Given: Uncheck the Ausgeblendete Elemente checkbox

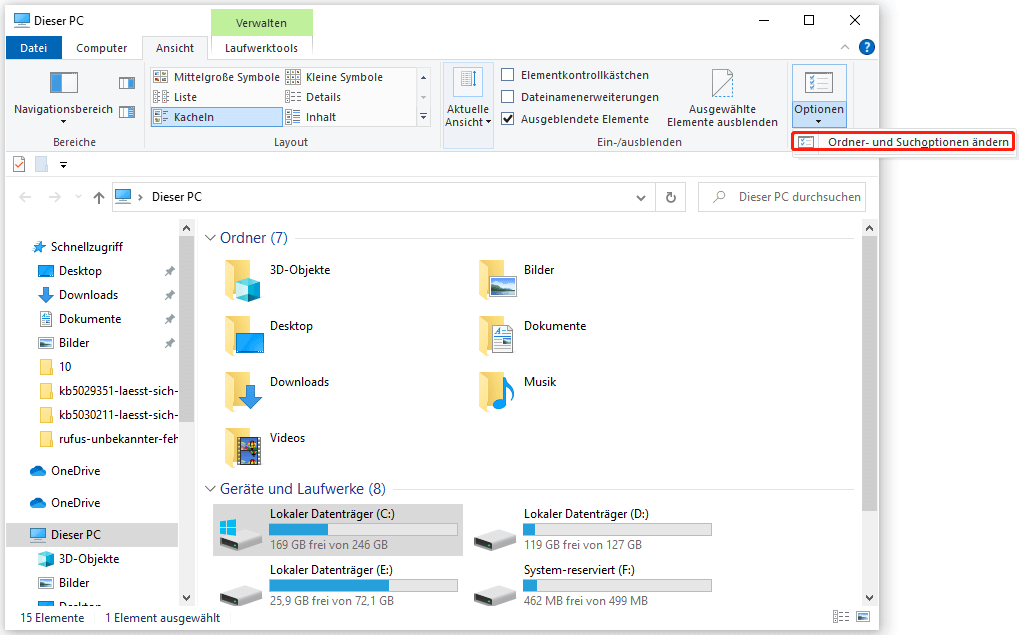Looking at the screenshot, I should (x=508, y=119).
